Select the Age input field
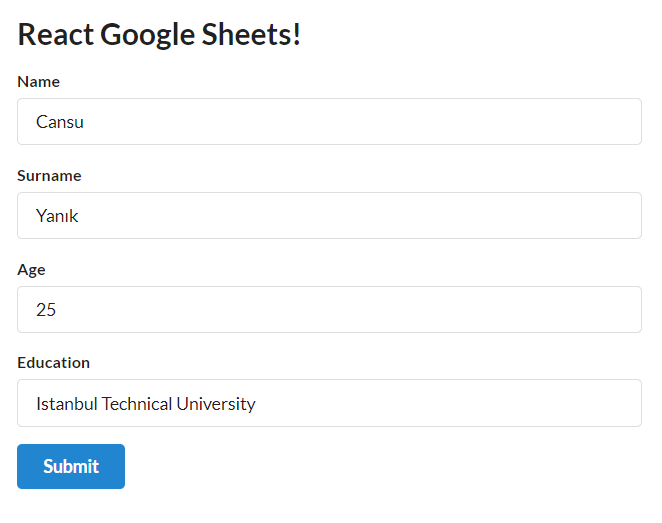Viewport: 662px width, 523px height. click(x=329, y=310)
